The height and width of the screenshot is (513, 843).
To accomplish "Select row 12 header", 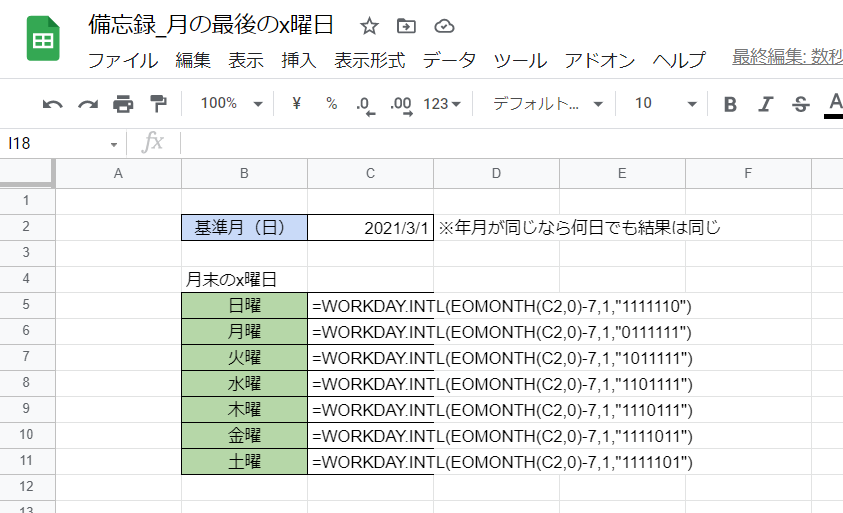I will click(x=26, y=487).
